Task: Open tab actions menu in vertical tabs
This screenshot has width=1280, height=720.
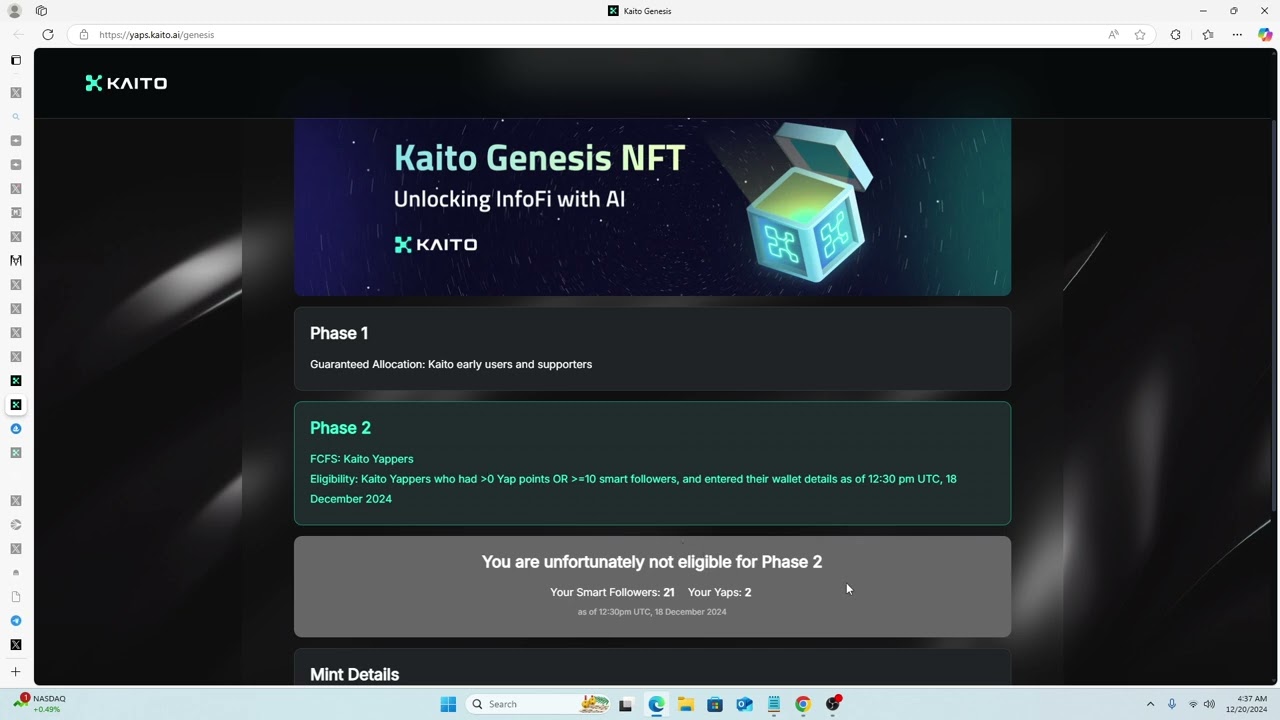Action: pos(15,60)
